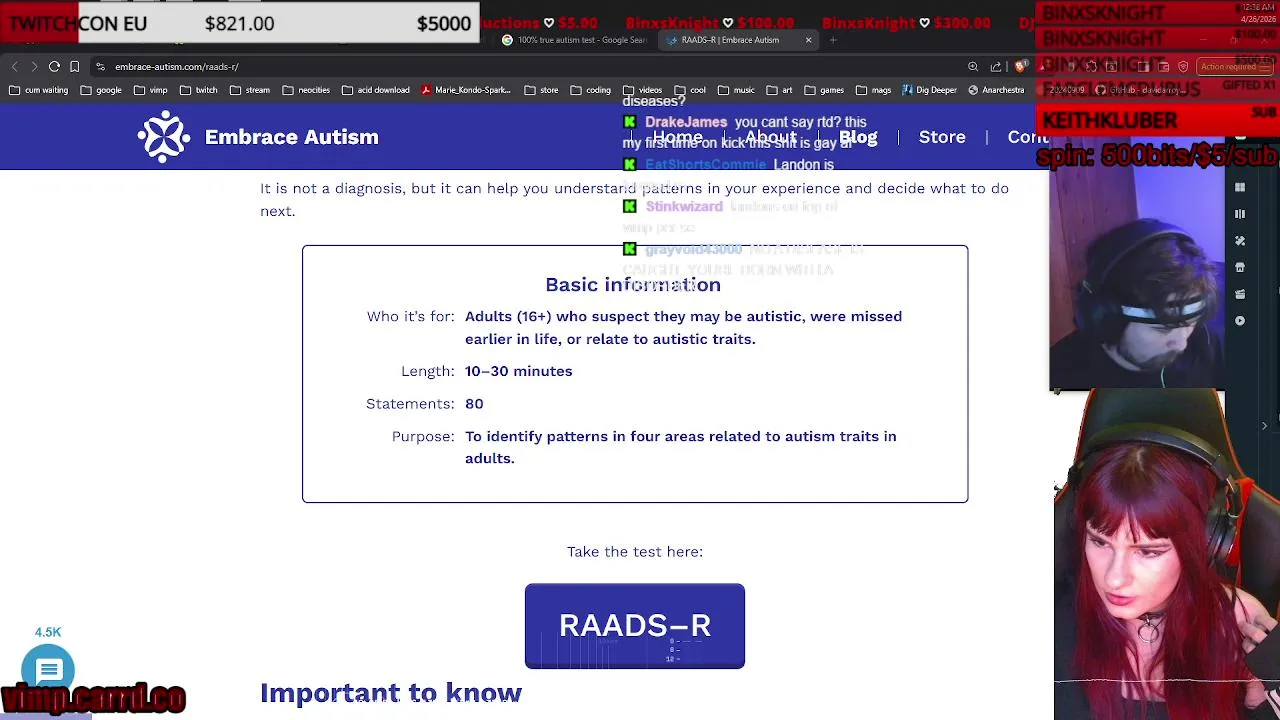Screen dimensions: 1280x720
Task: Click the Statements value '80'
Action: point(474,404)
